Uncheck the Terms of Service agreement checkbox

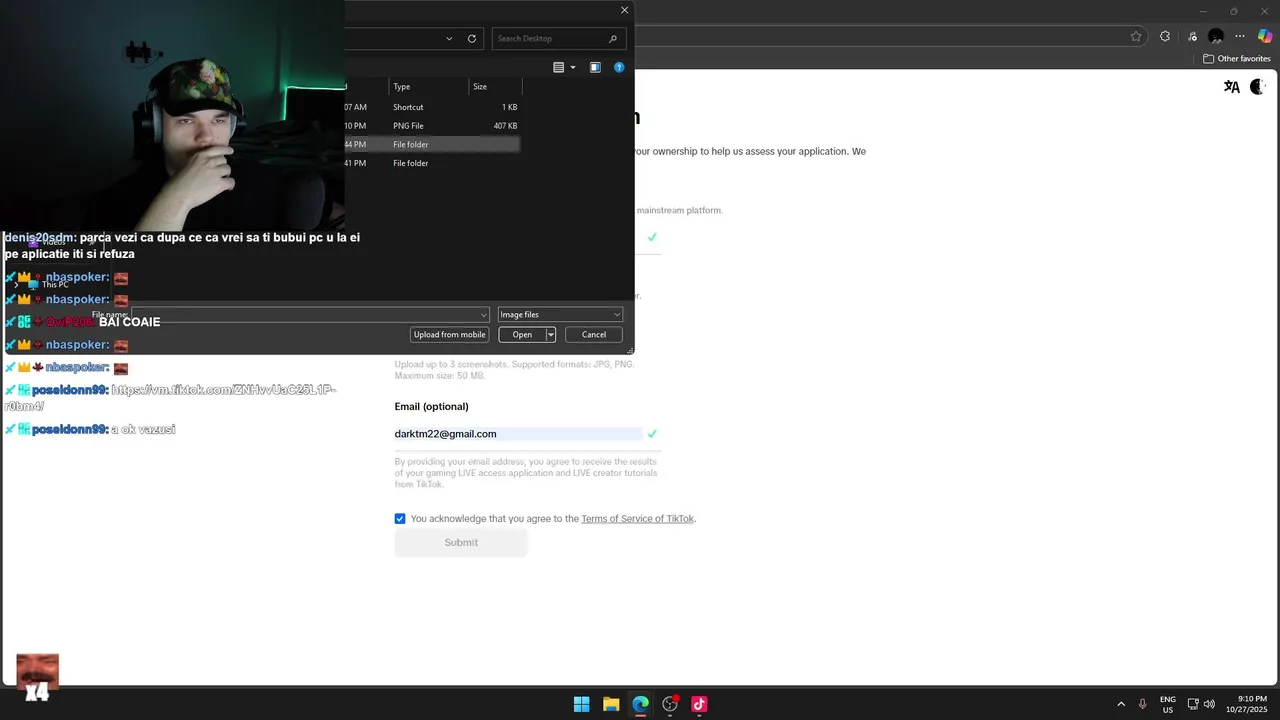point(400,519)
